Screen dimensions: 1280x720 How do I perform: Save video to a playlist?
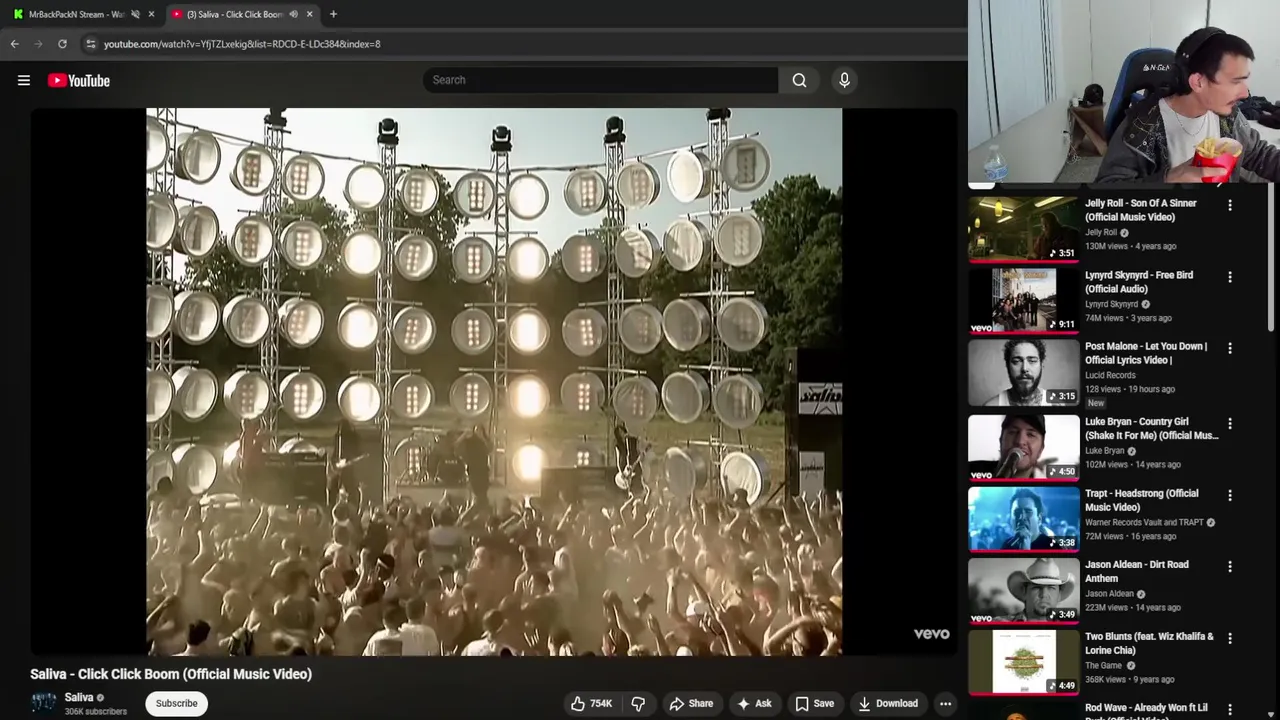pos(814,704)
